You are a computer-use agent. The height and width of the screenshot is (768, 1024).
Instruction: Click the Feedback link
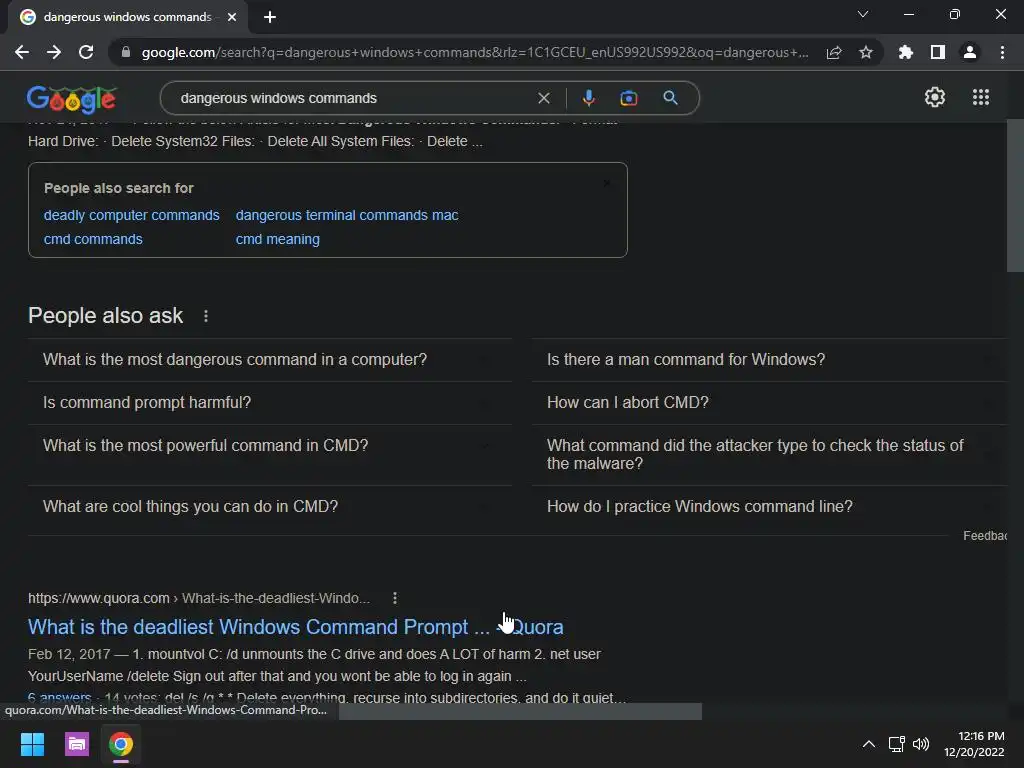pos(985,536)
